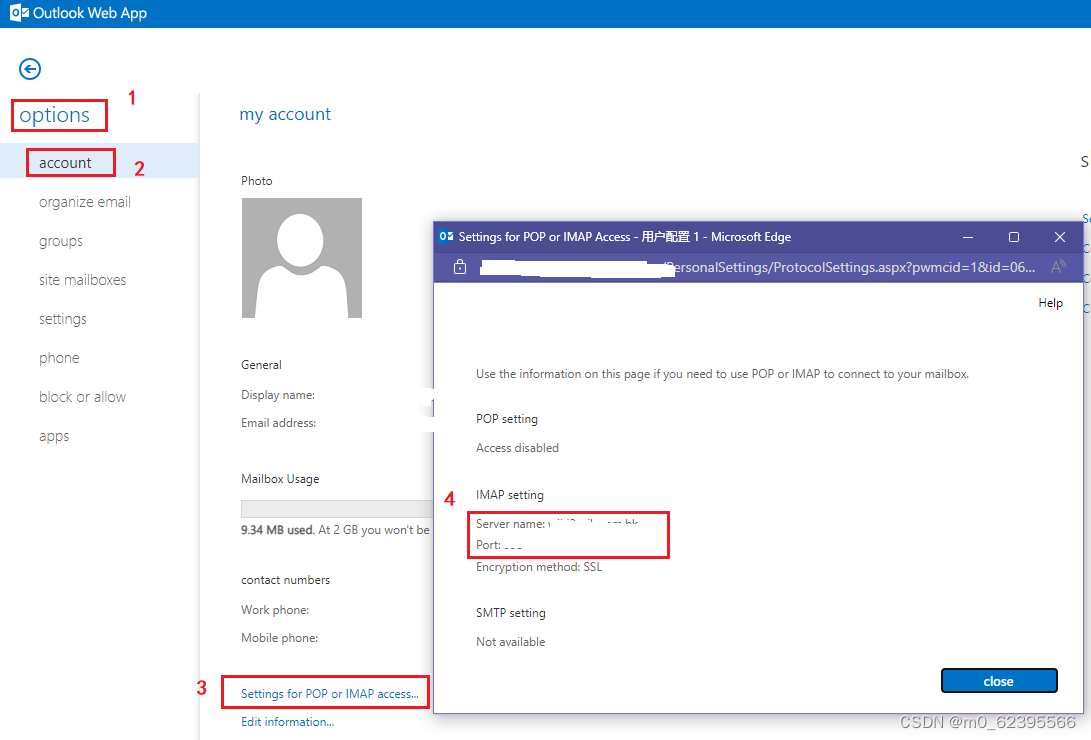The image size is (1091, 740).
Task: Click the Server name label
Action: [x=510, y=524]
